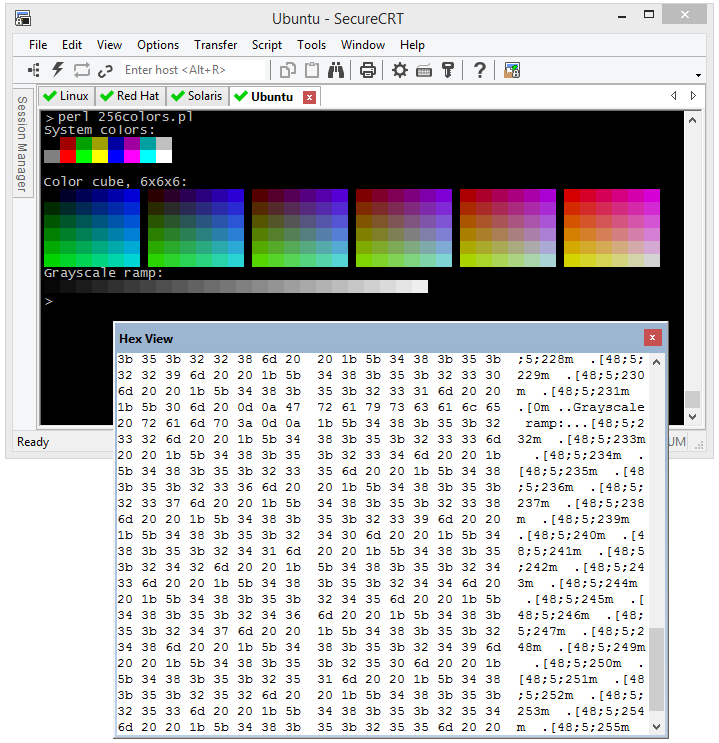
Task: Click the Reconnect arrows icon
Action: 82,70
